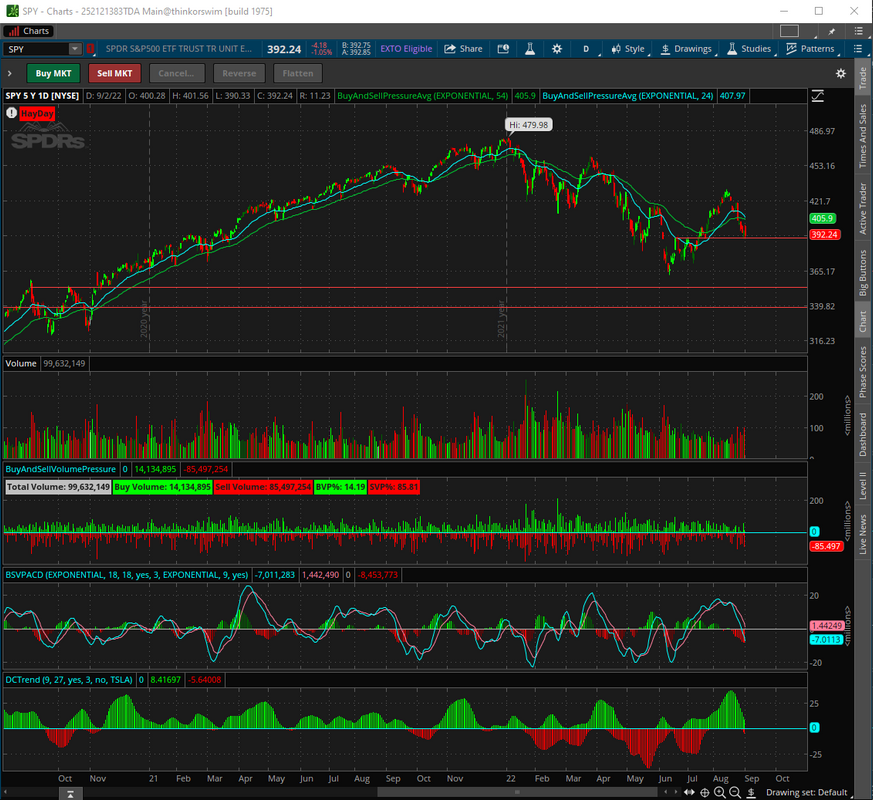Click the Buy MKT button
Image resolution: width=873 pixels, height=800 pixels.
point(53,73)
